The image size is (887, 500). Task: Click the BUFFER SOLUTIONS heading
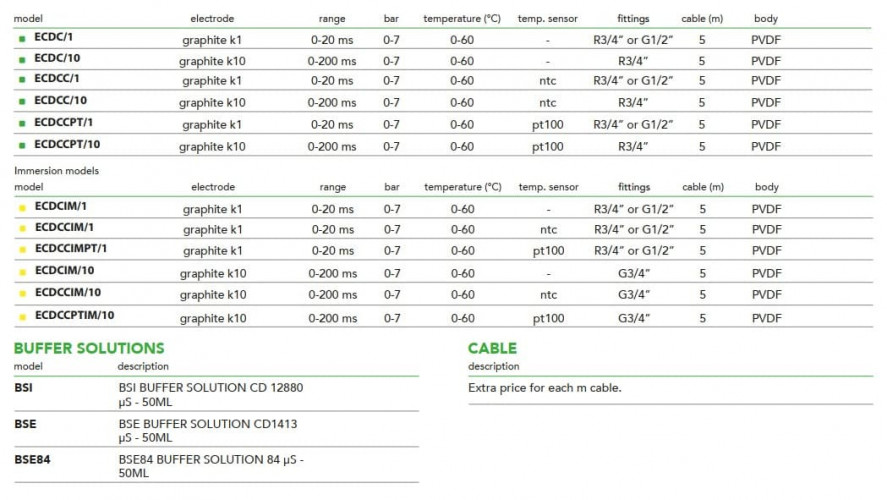[x=89, y=348]
